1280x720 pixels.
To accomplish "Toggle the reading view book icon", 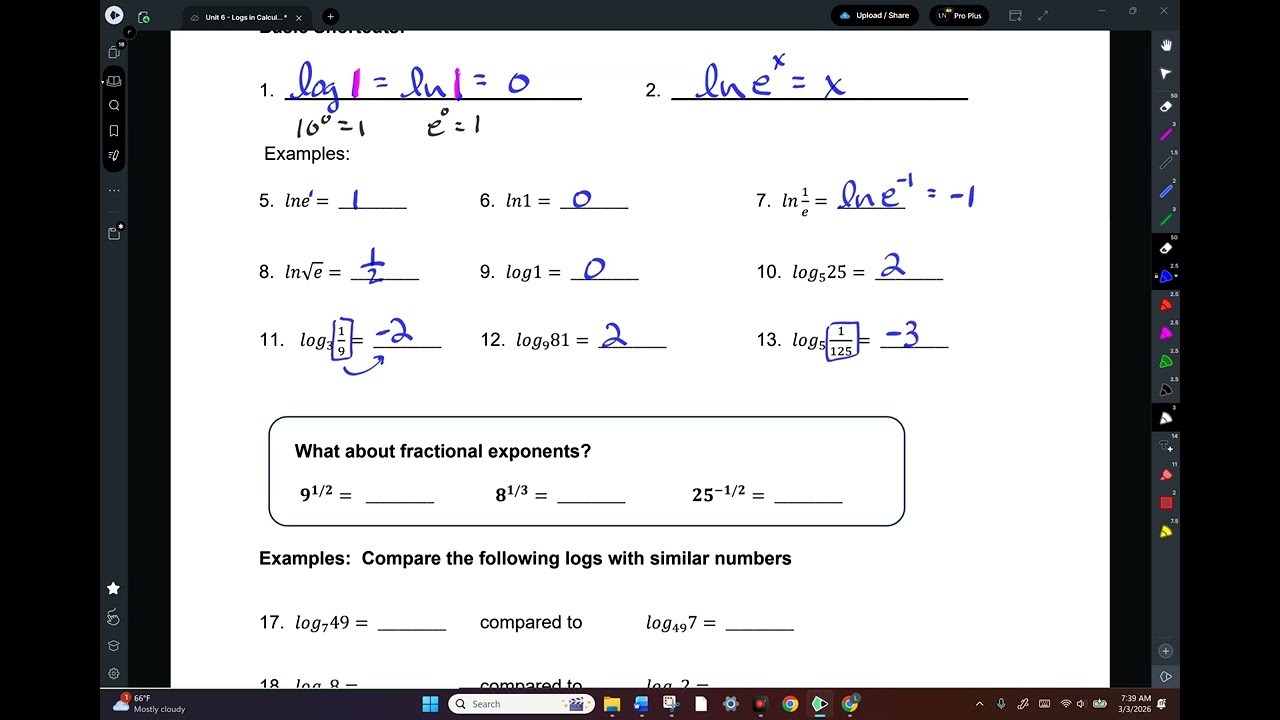I will pyautogui.click(x=114, y=81).
